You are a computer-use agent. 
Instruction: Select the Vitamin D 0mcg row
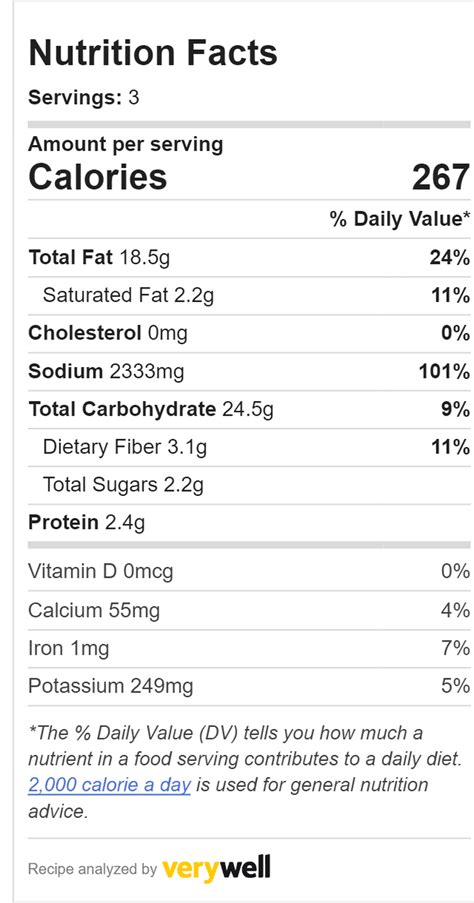[x=249, y=571]
